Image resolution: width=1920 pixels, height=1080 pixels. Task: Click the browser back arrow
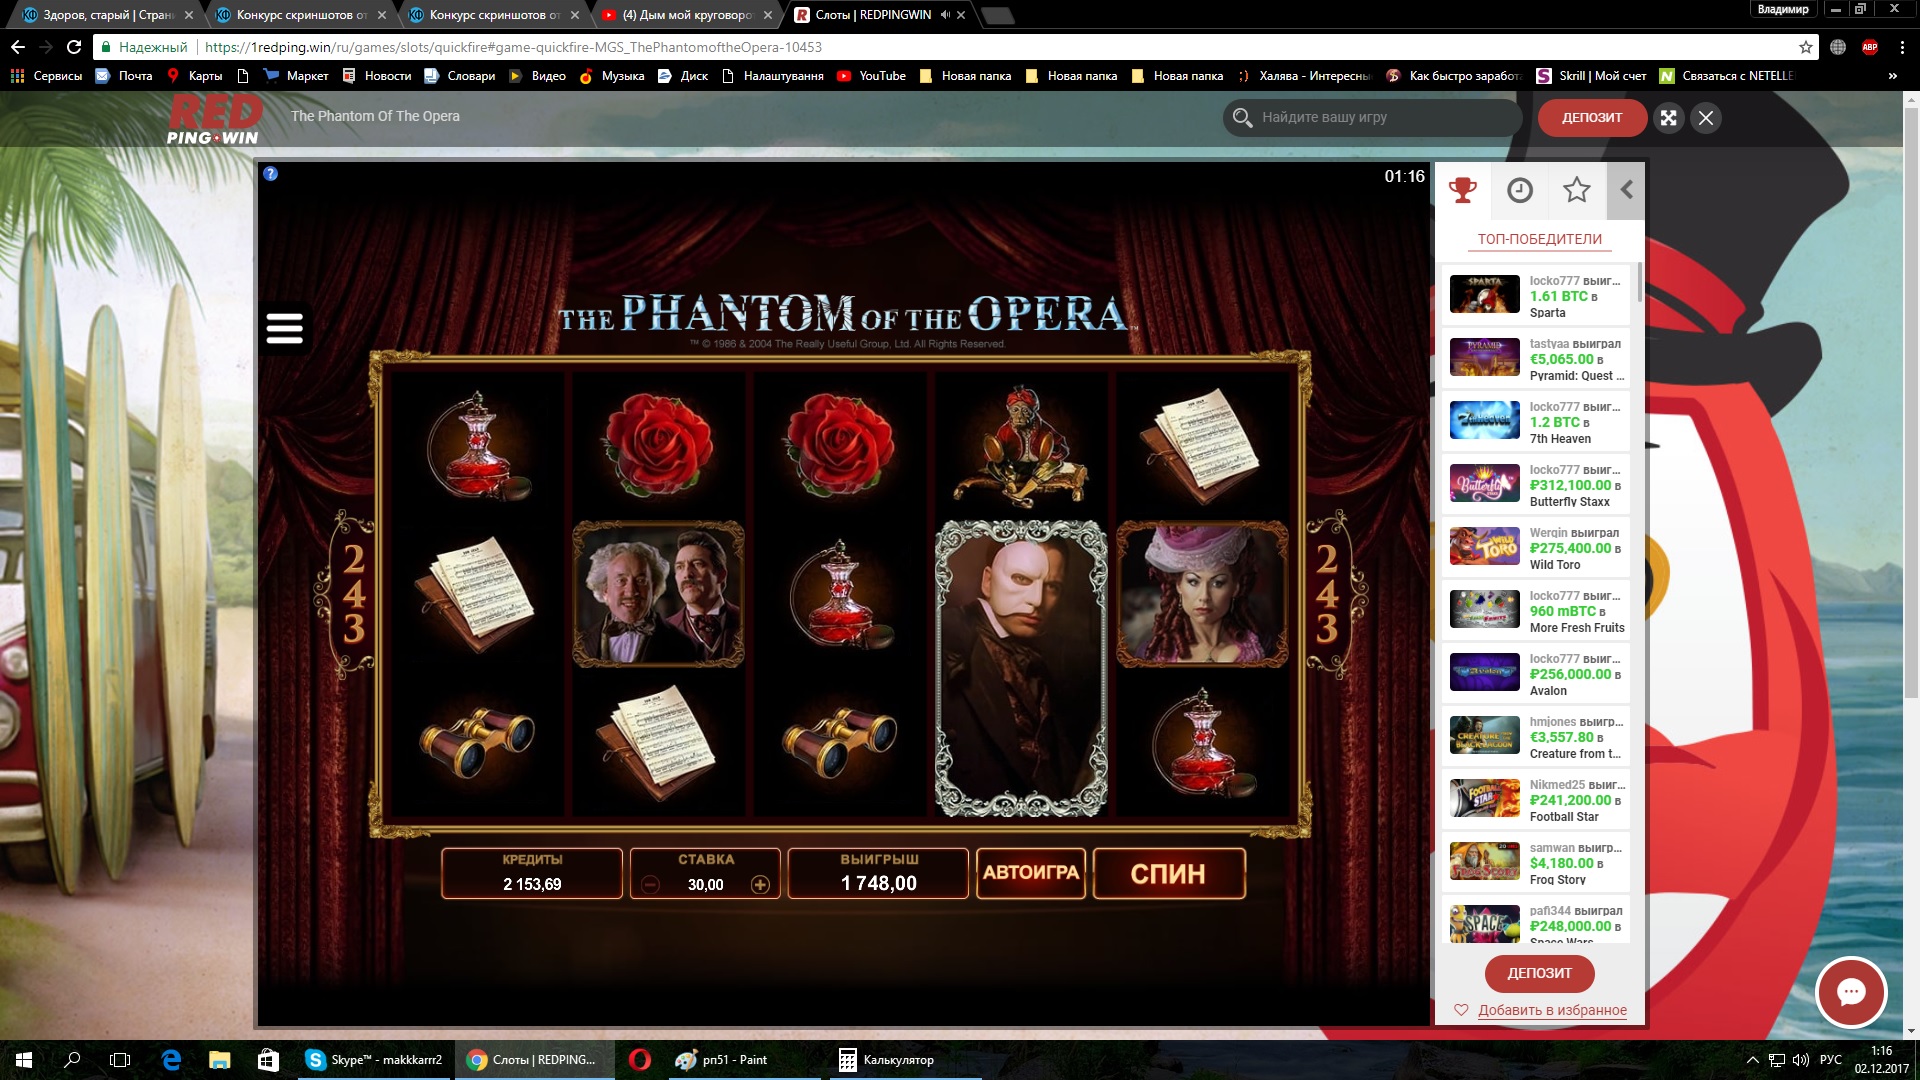tap(18, 47)
